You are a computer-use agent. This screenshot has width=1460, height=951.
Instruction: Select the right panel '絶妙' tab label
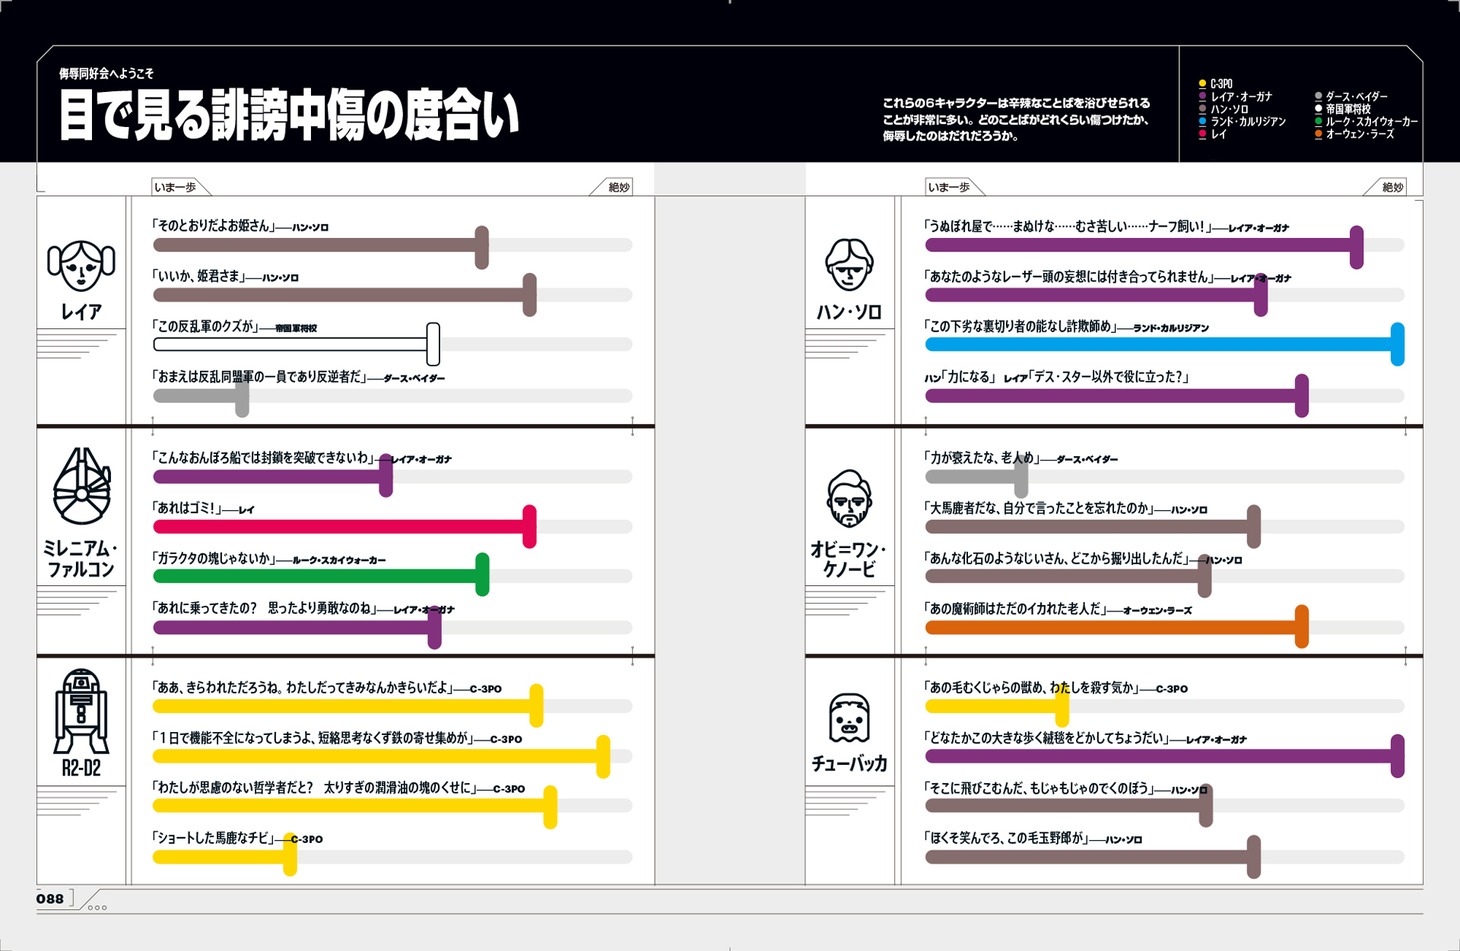click(1392, 187)
